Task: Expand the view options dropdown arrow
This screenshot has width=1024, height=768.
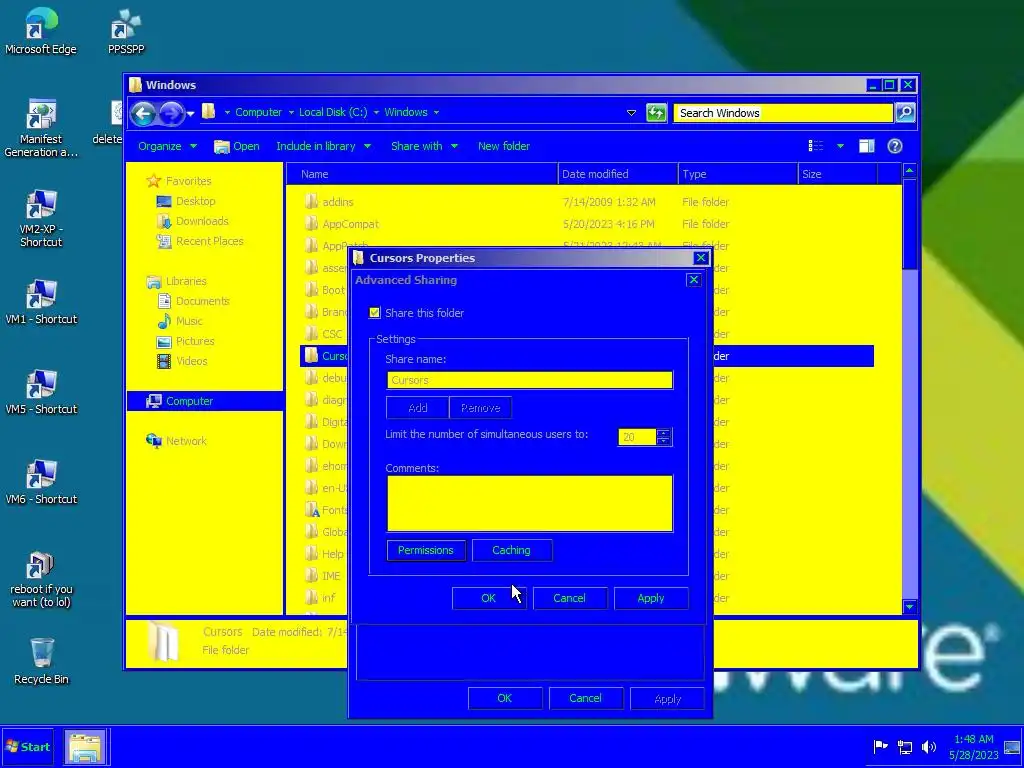Action: click(840, 146)
